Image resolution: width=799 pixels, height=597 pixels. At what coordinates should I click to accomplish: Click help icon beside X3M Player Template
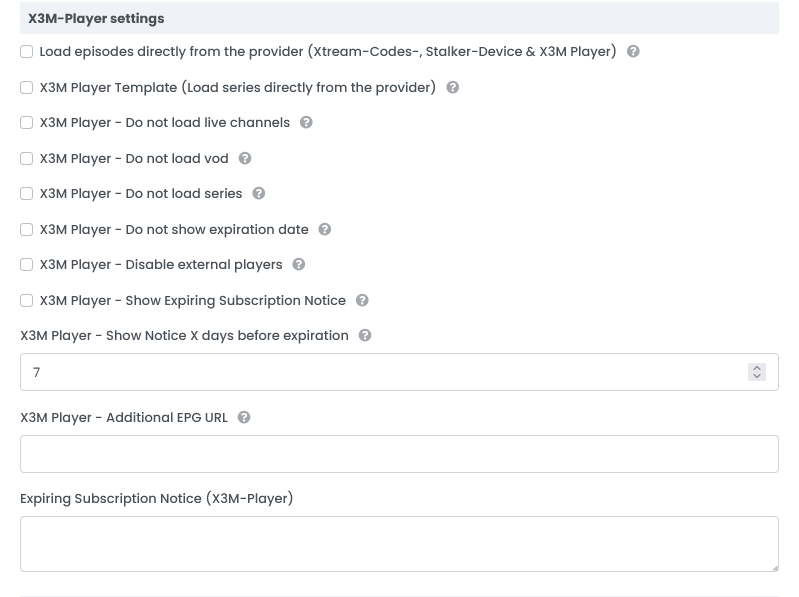[x=453, y=88]
